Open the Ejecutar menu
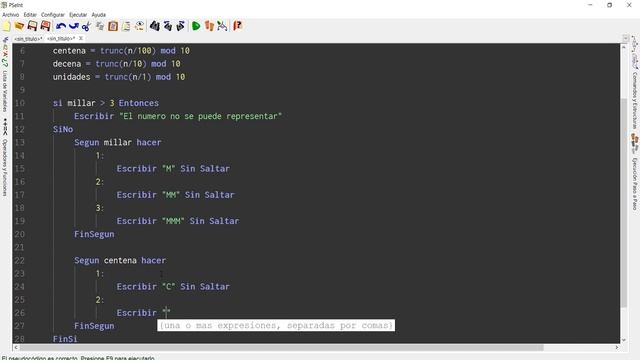This screenshot has height=360, width=640. 78,15
